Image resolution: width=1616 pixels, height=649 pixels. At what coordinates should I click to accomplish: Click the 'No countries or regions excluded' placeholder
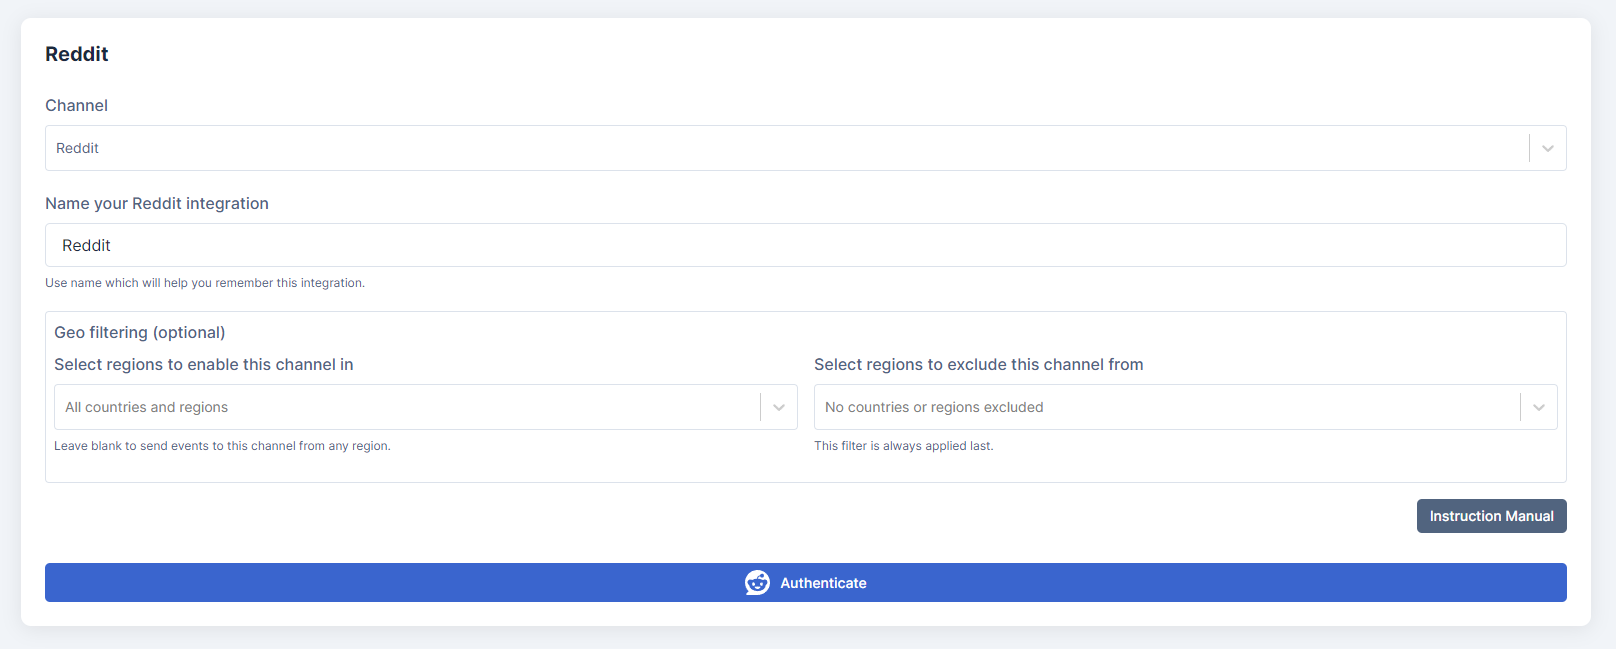[934, 407]
